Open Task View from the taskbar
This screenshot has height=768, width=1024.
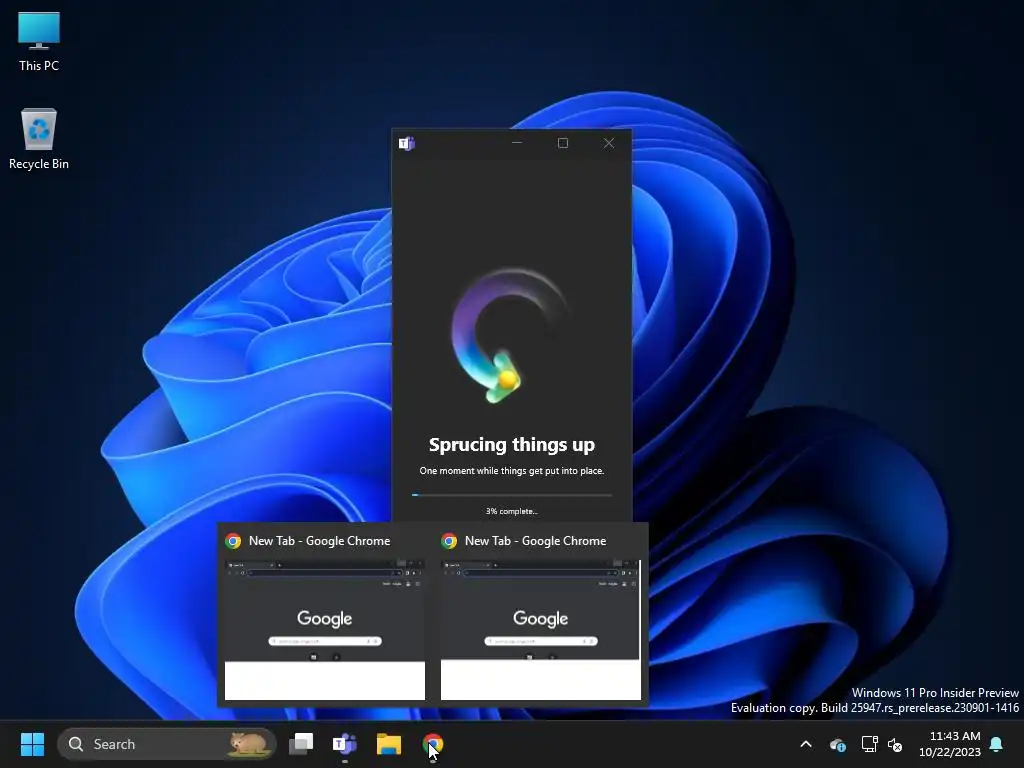(x=301, y=744)
